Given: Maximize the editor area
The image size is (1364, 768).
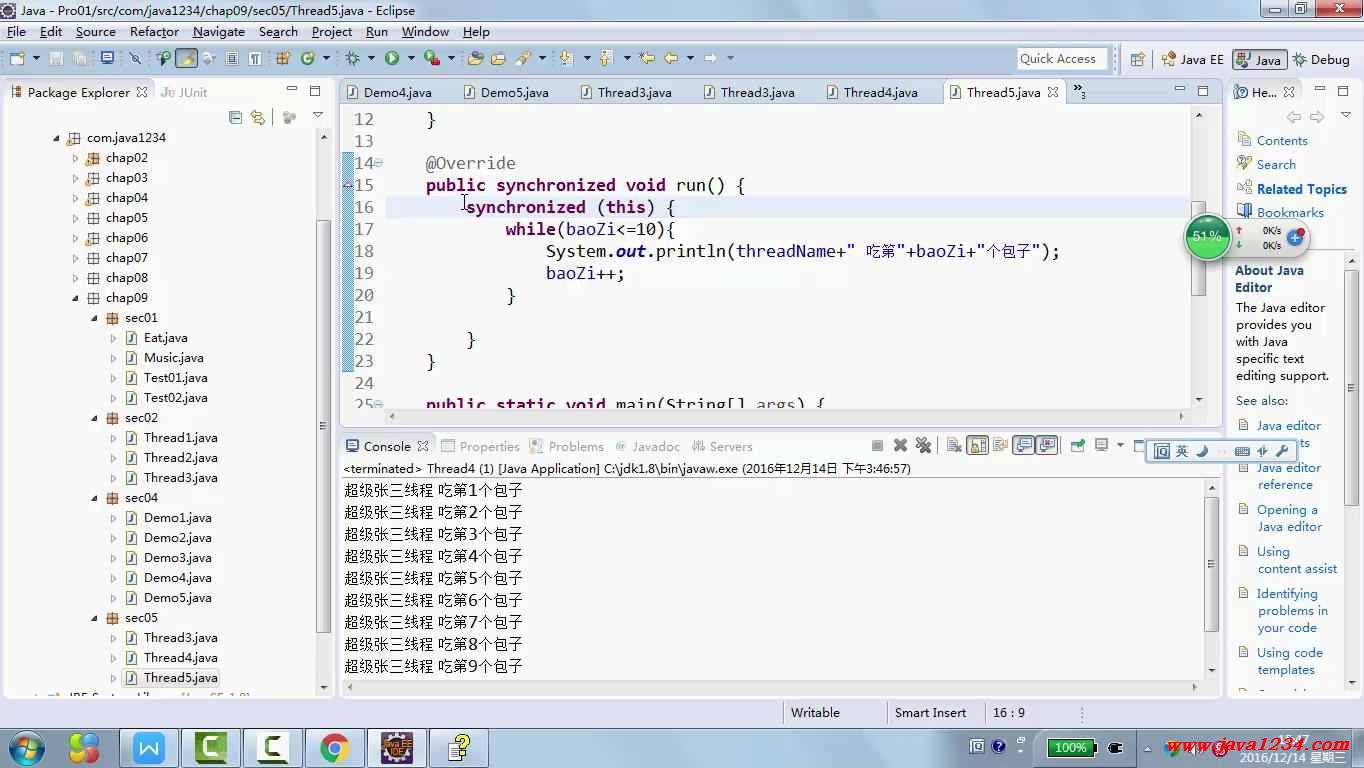Looking at the screenshot, I should 1203,91.
